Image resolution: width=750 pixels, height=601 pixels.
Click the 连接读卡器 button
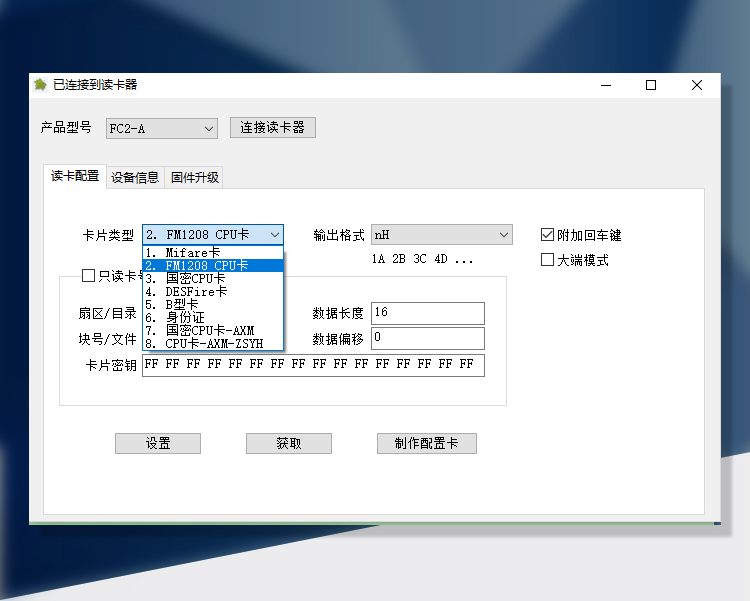[273, 127]
